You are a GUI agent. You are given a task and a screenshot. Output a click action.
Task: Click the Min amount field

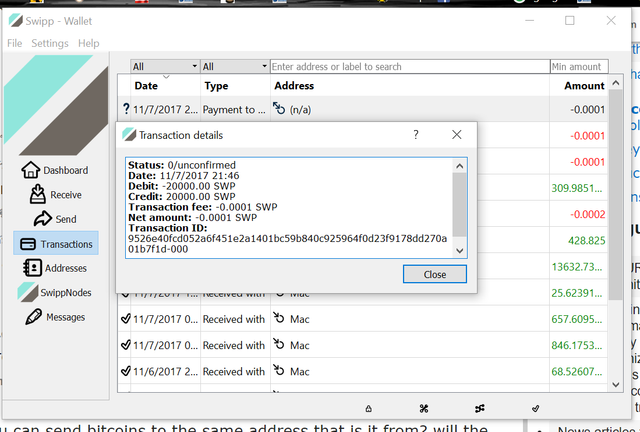coord(579,67)
